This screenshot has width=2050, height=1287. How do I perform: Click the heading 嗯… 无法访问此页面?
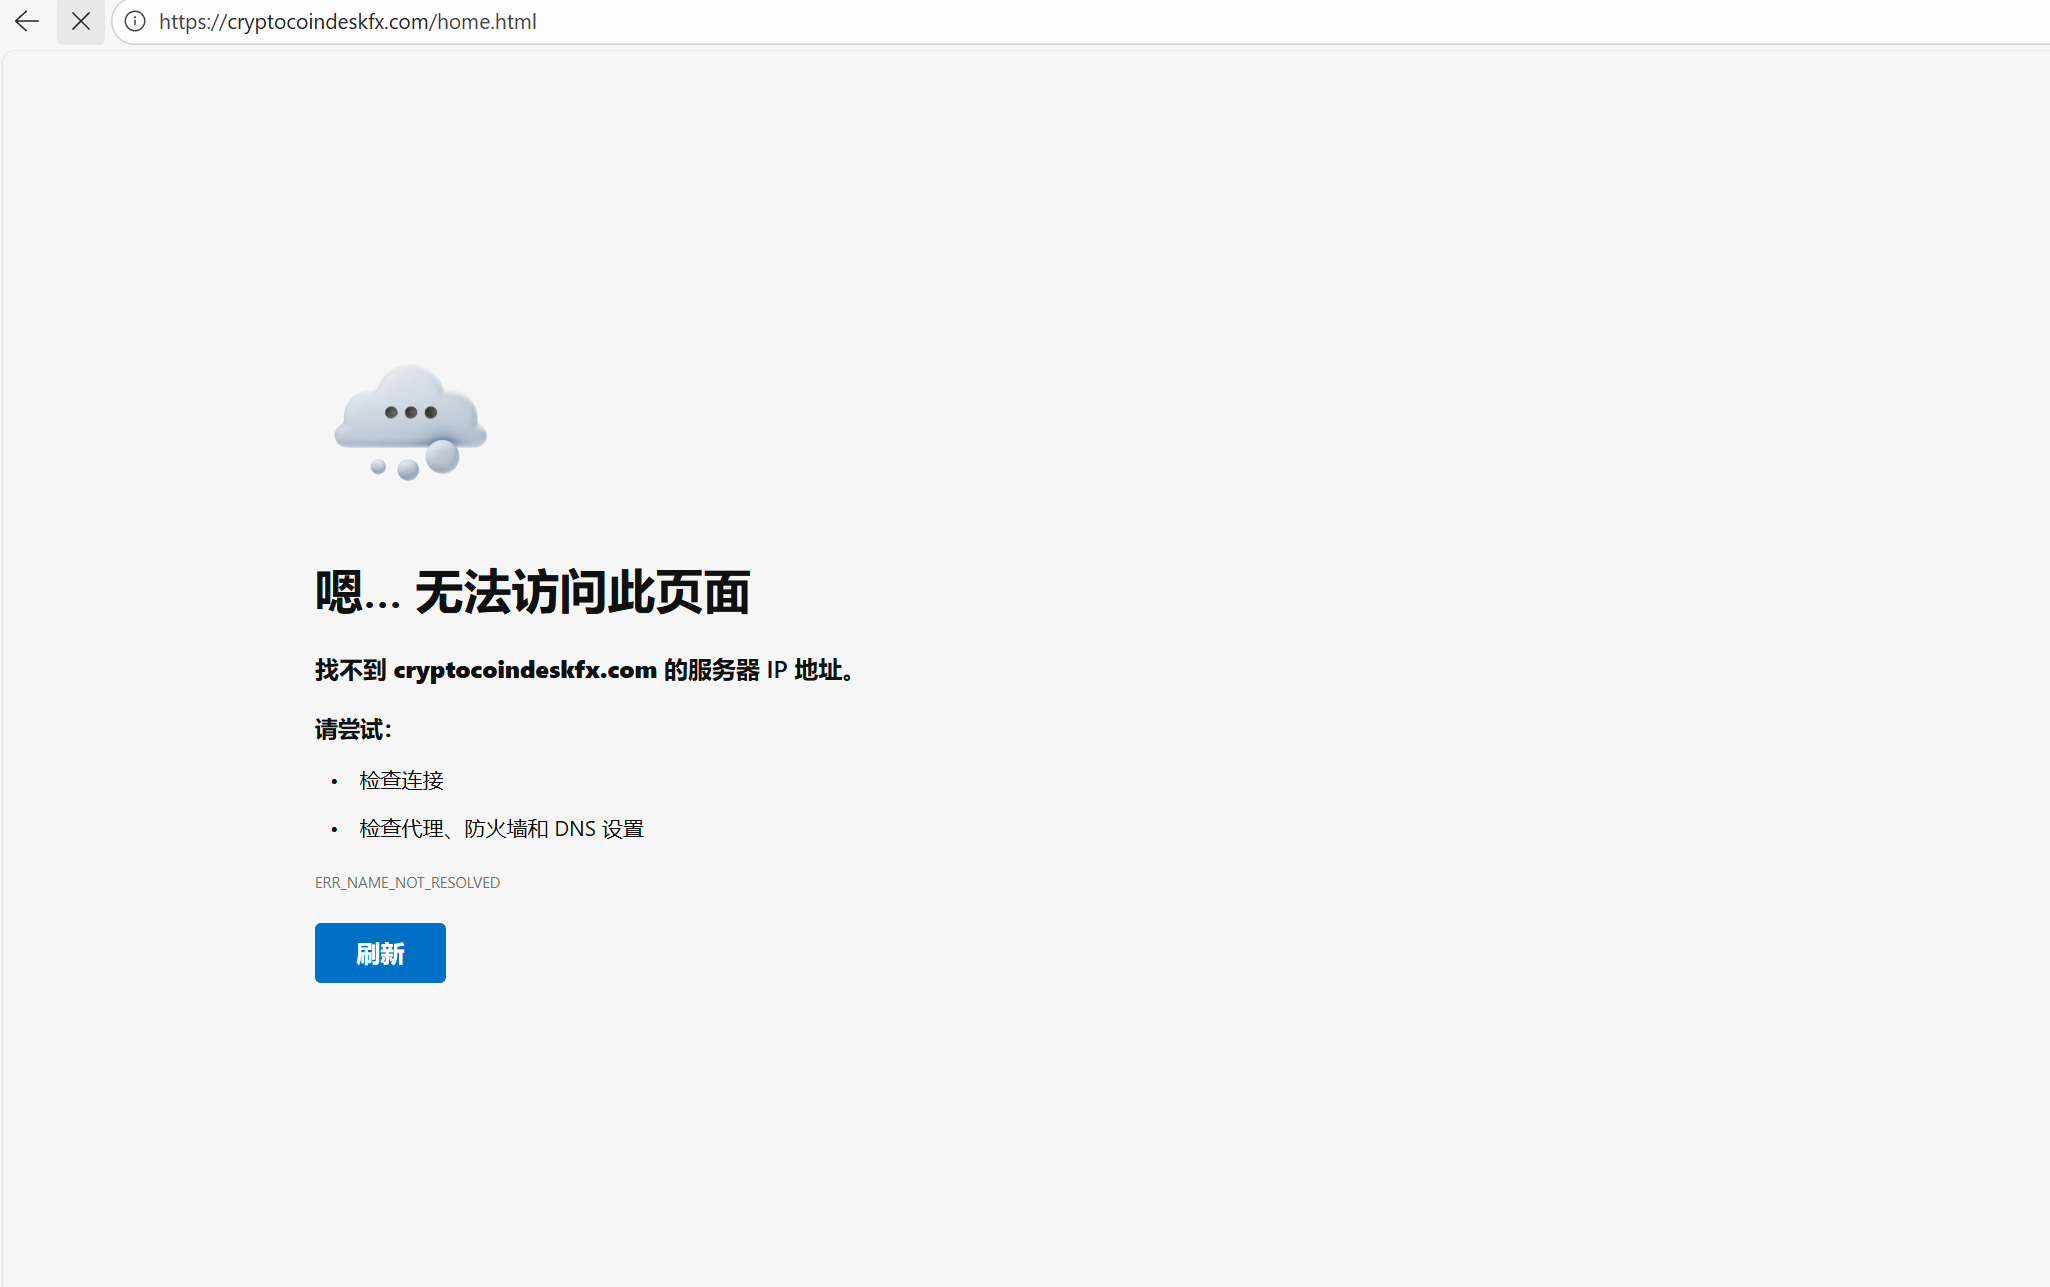[x=532, y=592]
